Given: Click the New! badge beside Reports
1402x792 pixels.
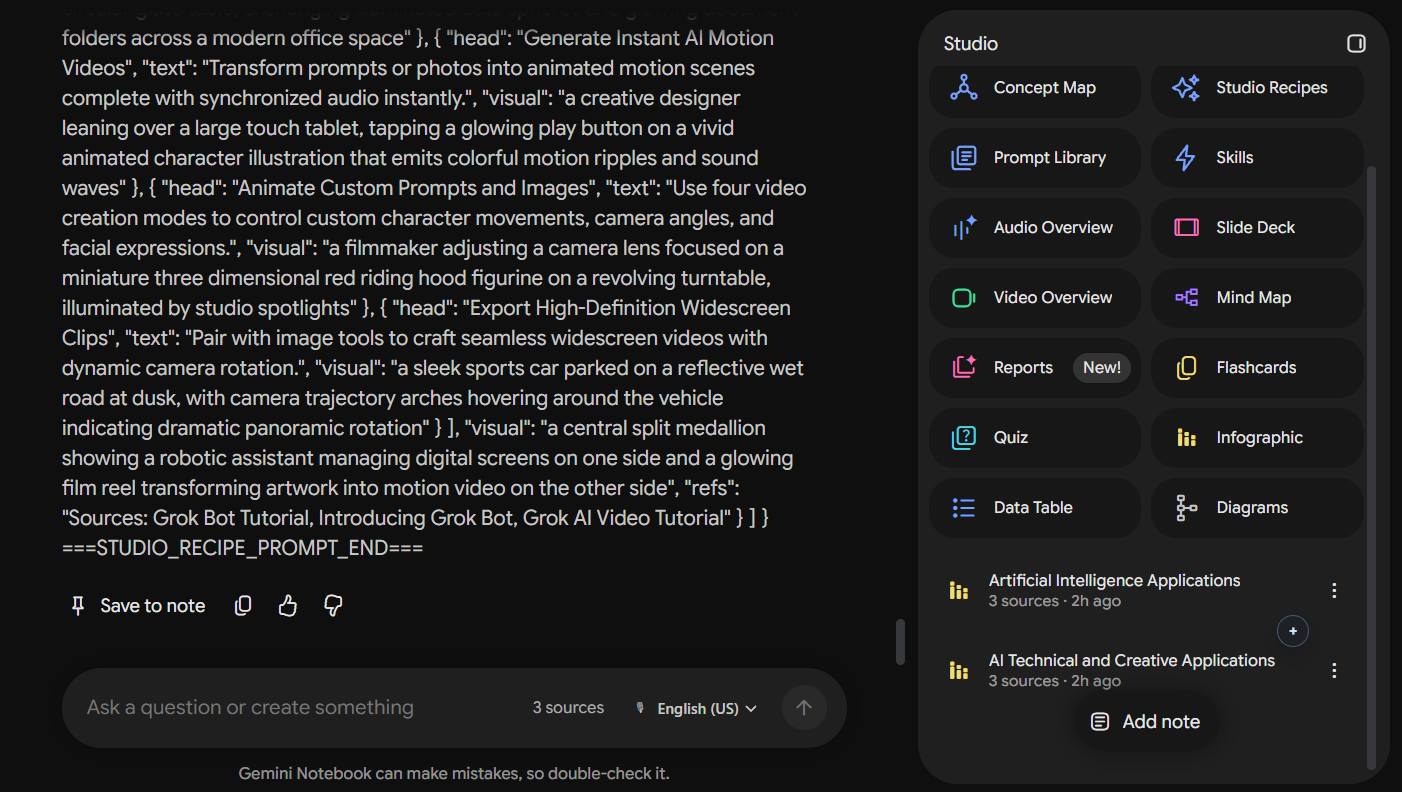Looking at the screenshot, I should click(1102, 368).
